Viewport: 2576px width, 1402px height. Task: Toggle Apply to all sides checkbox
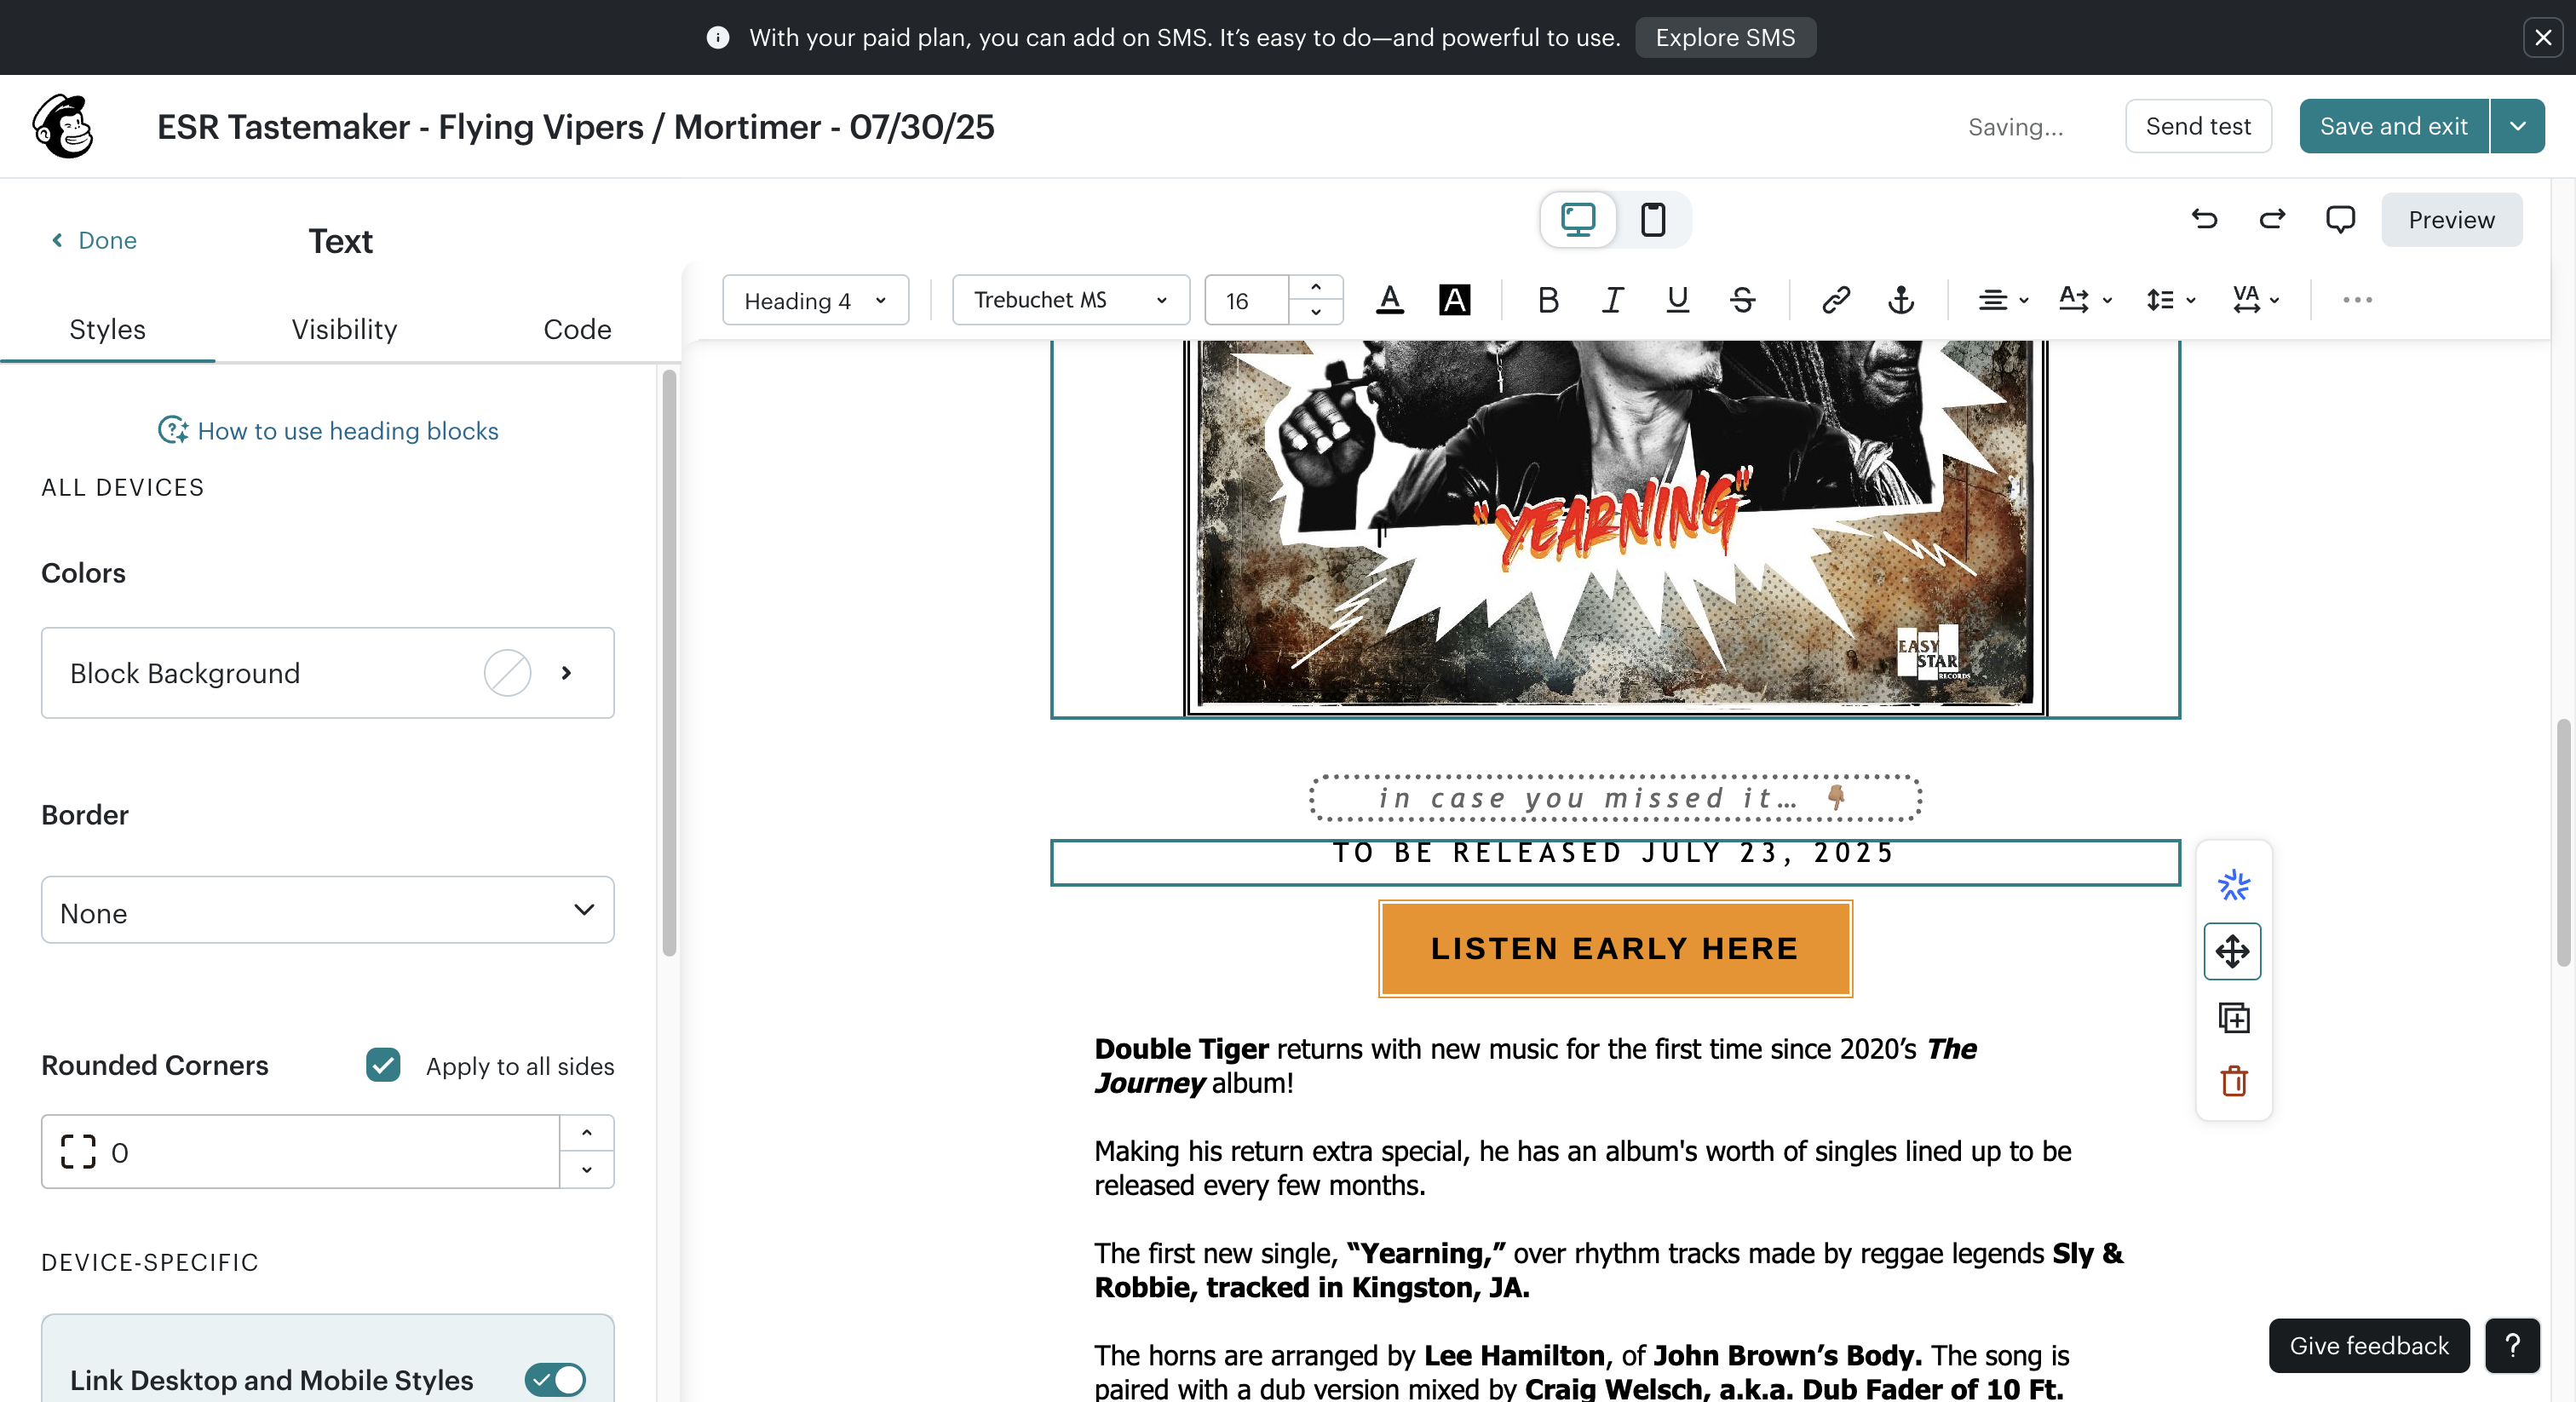tap(383, 1065)
